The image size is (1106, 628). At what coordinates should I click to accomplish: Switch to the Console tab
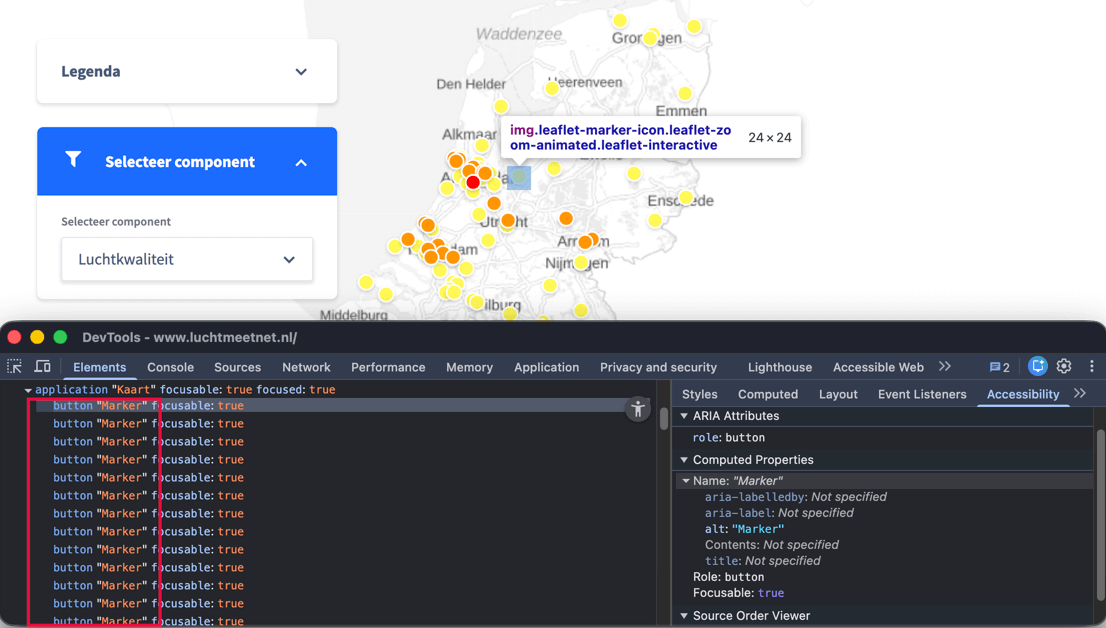coord(170,367)
